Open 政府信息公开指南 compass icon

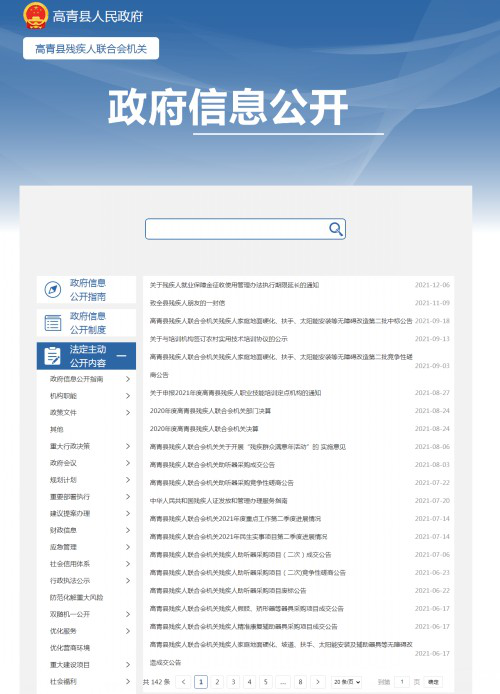pyautogui.click(x=53, y=290)
